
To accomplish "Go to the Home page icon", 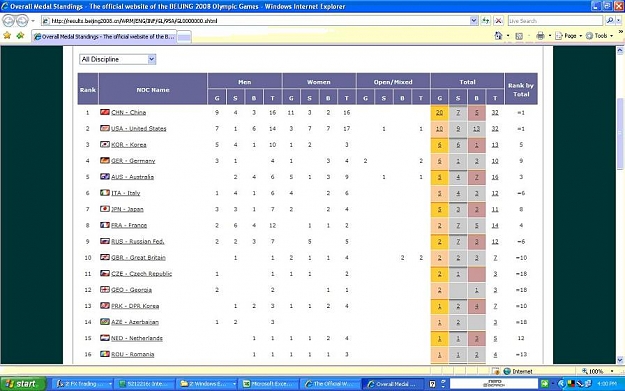I will [498, 36].
